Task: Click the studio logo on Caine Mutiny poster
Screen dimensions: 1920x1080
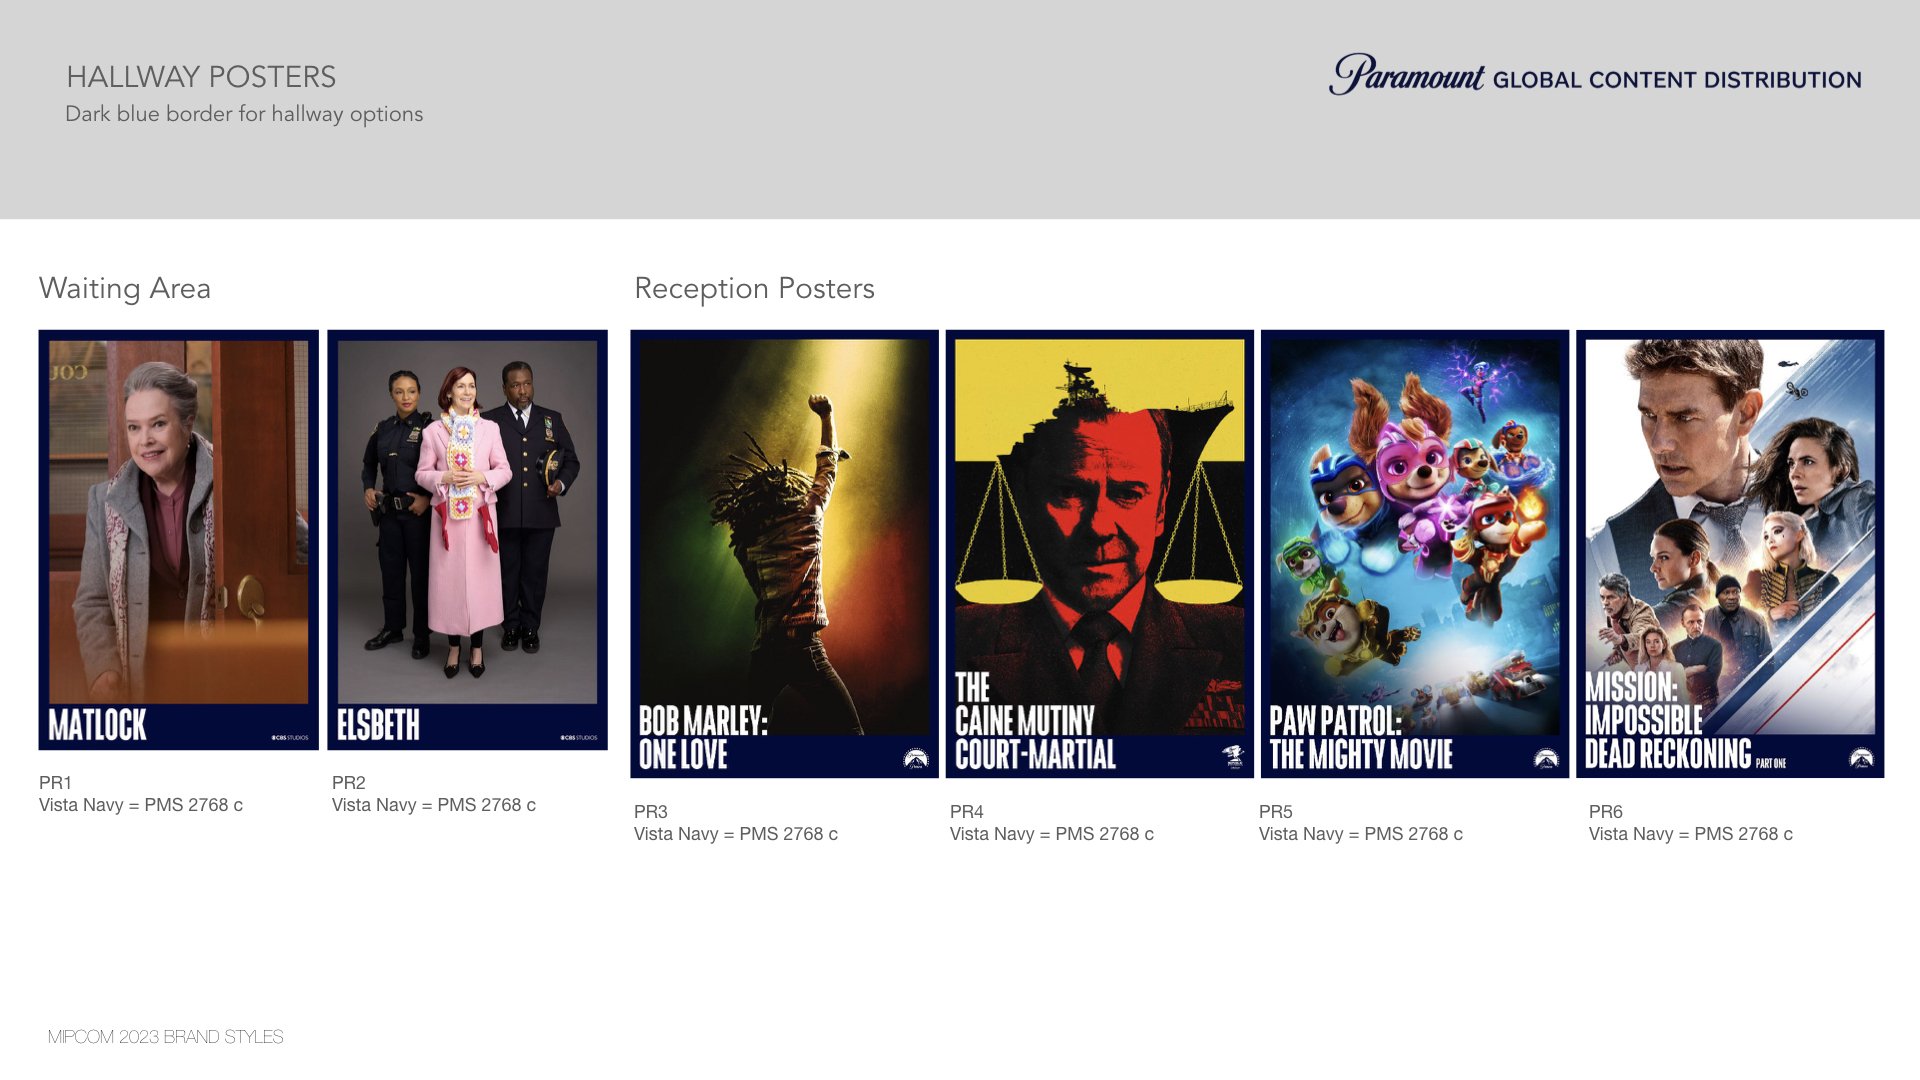Action: pyautogui.click(x=1233, y=757)
